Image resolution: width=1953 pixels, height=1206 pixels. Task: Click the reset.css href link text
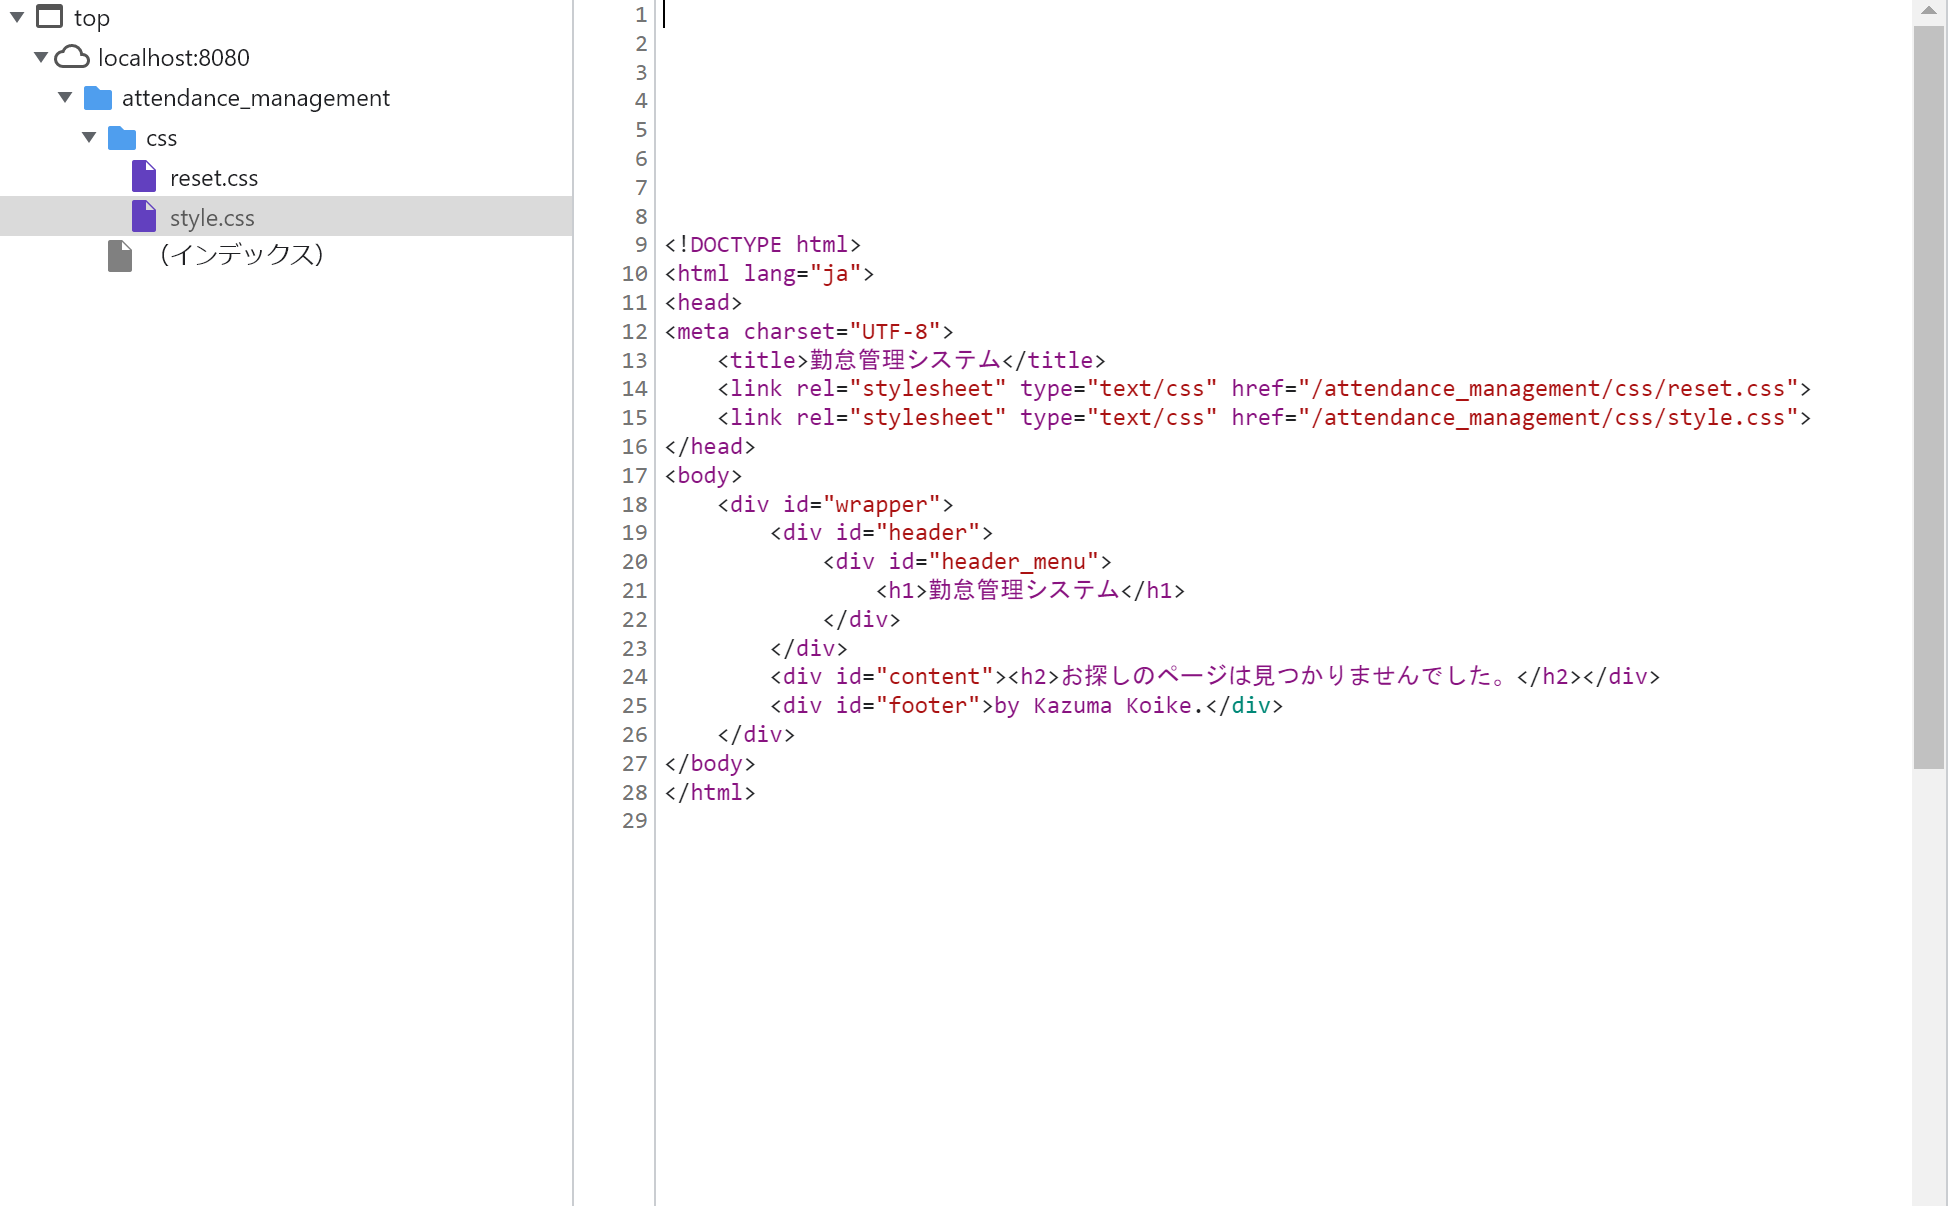tap(1550, 388)
